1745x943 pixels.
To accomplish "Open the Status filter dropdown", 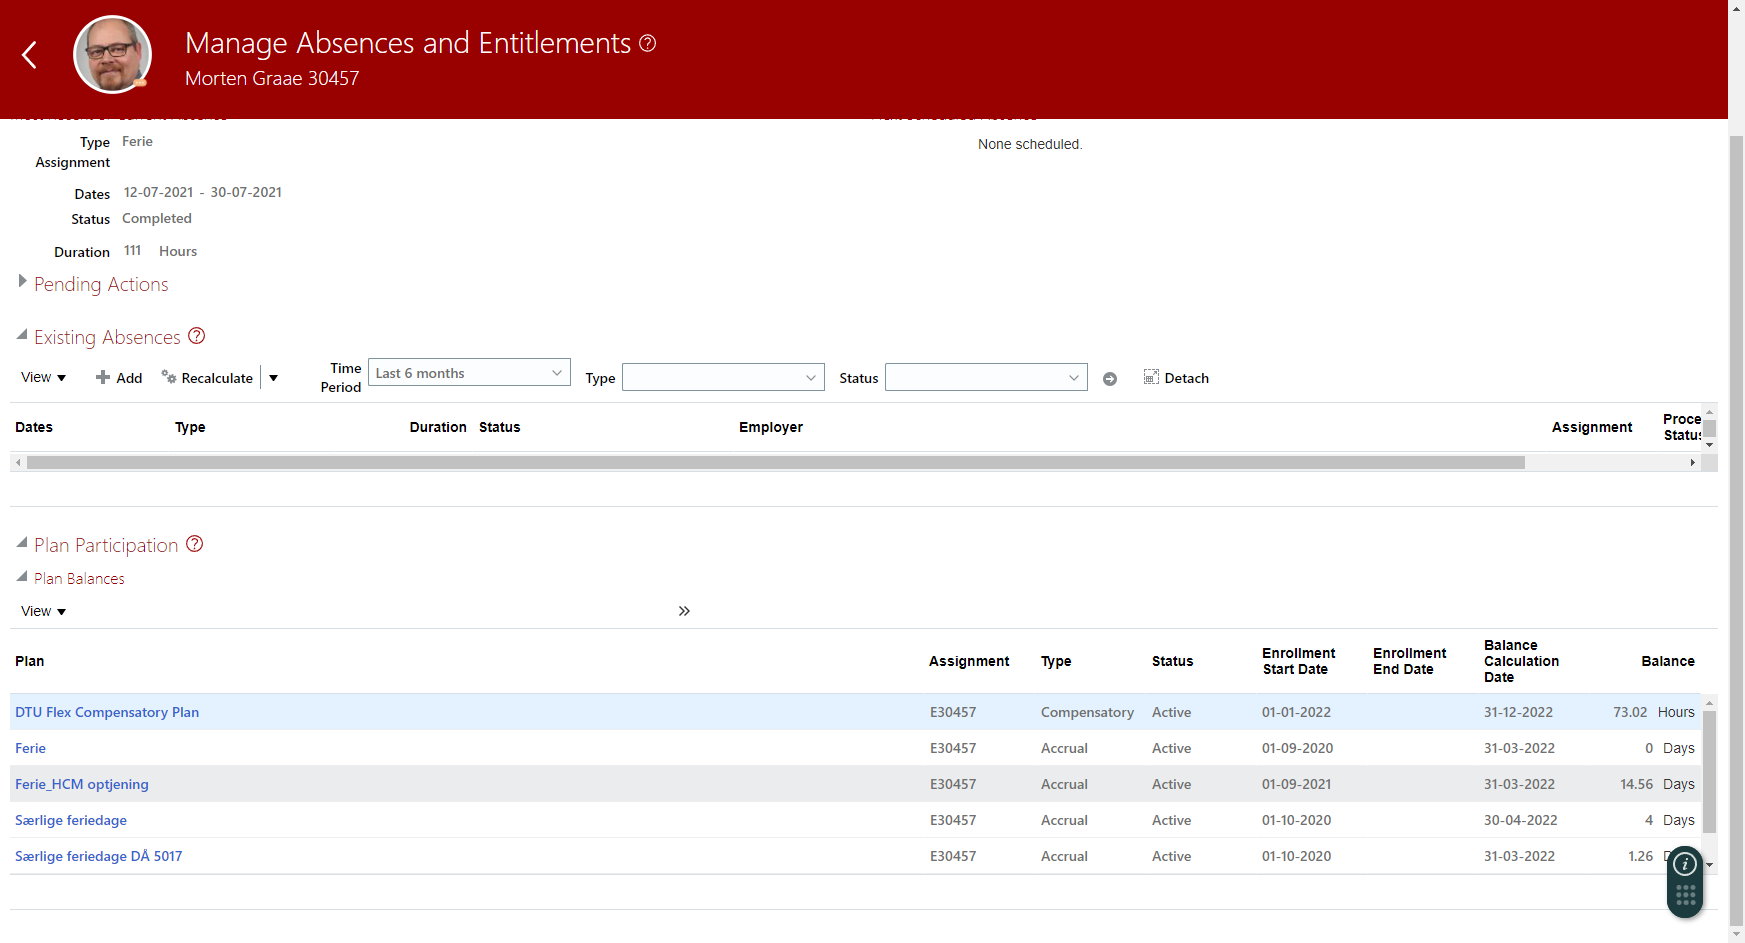I will pos(986,378).
